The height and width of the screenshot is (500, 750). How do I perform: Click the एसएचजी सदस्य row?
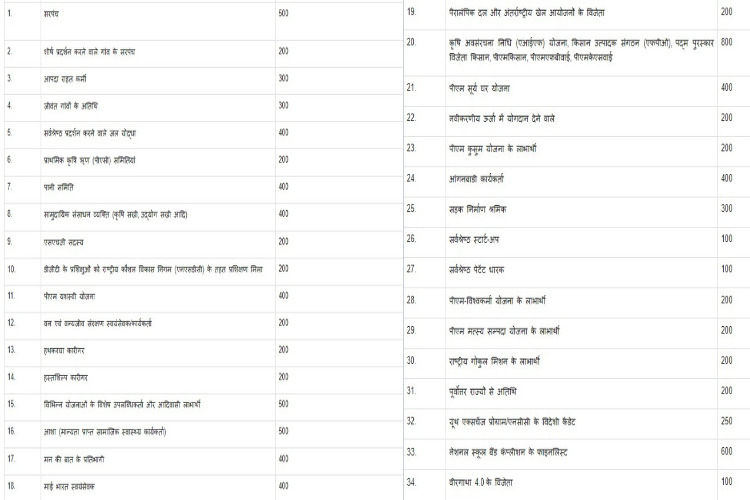(203, 244)
